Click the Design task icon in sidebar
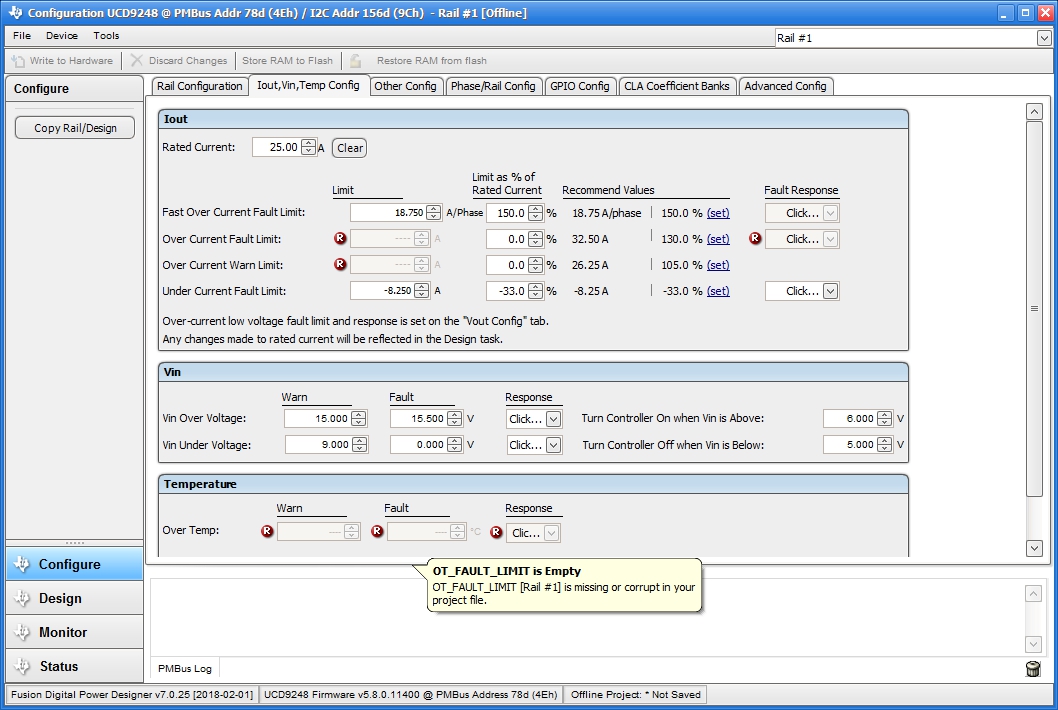Screen dimensions: 1058x710 22,598
